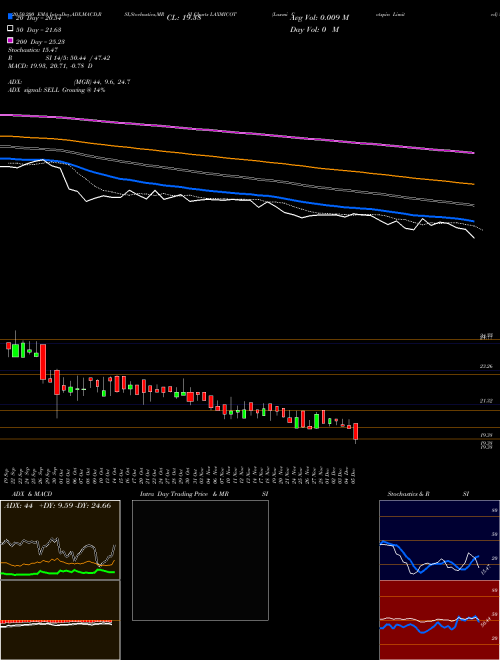
Task: Click the ADX (MGR) 44, 9.6, 24.7 line
Action: [x=69, y=82]
